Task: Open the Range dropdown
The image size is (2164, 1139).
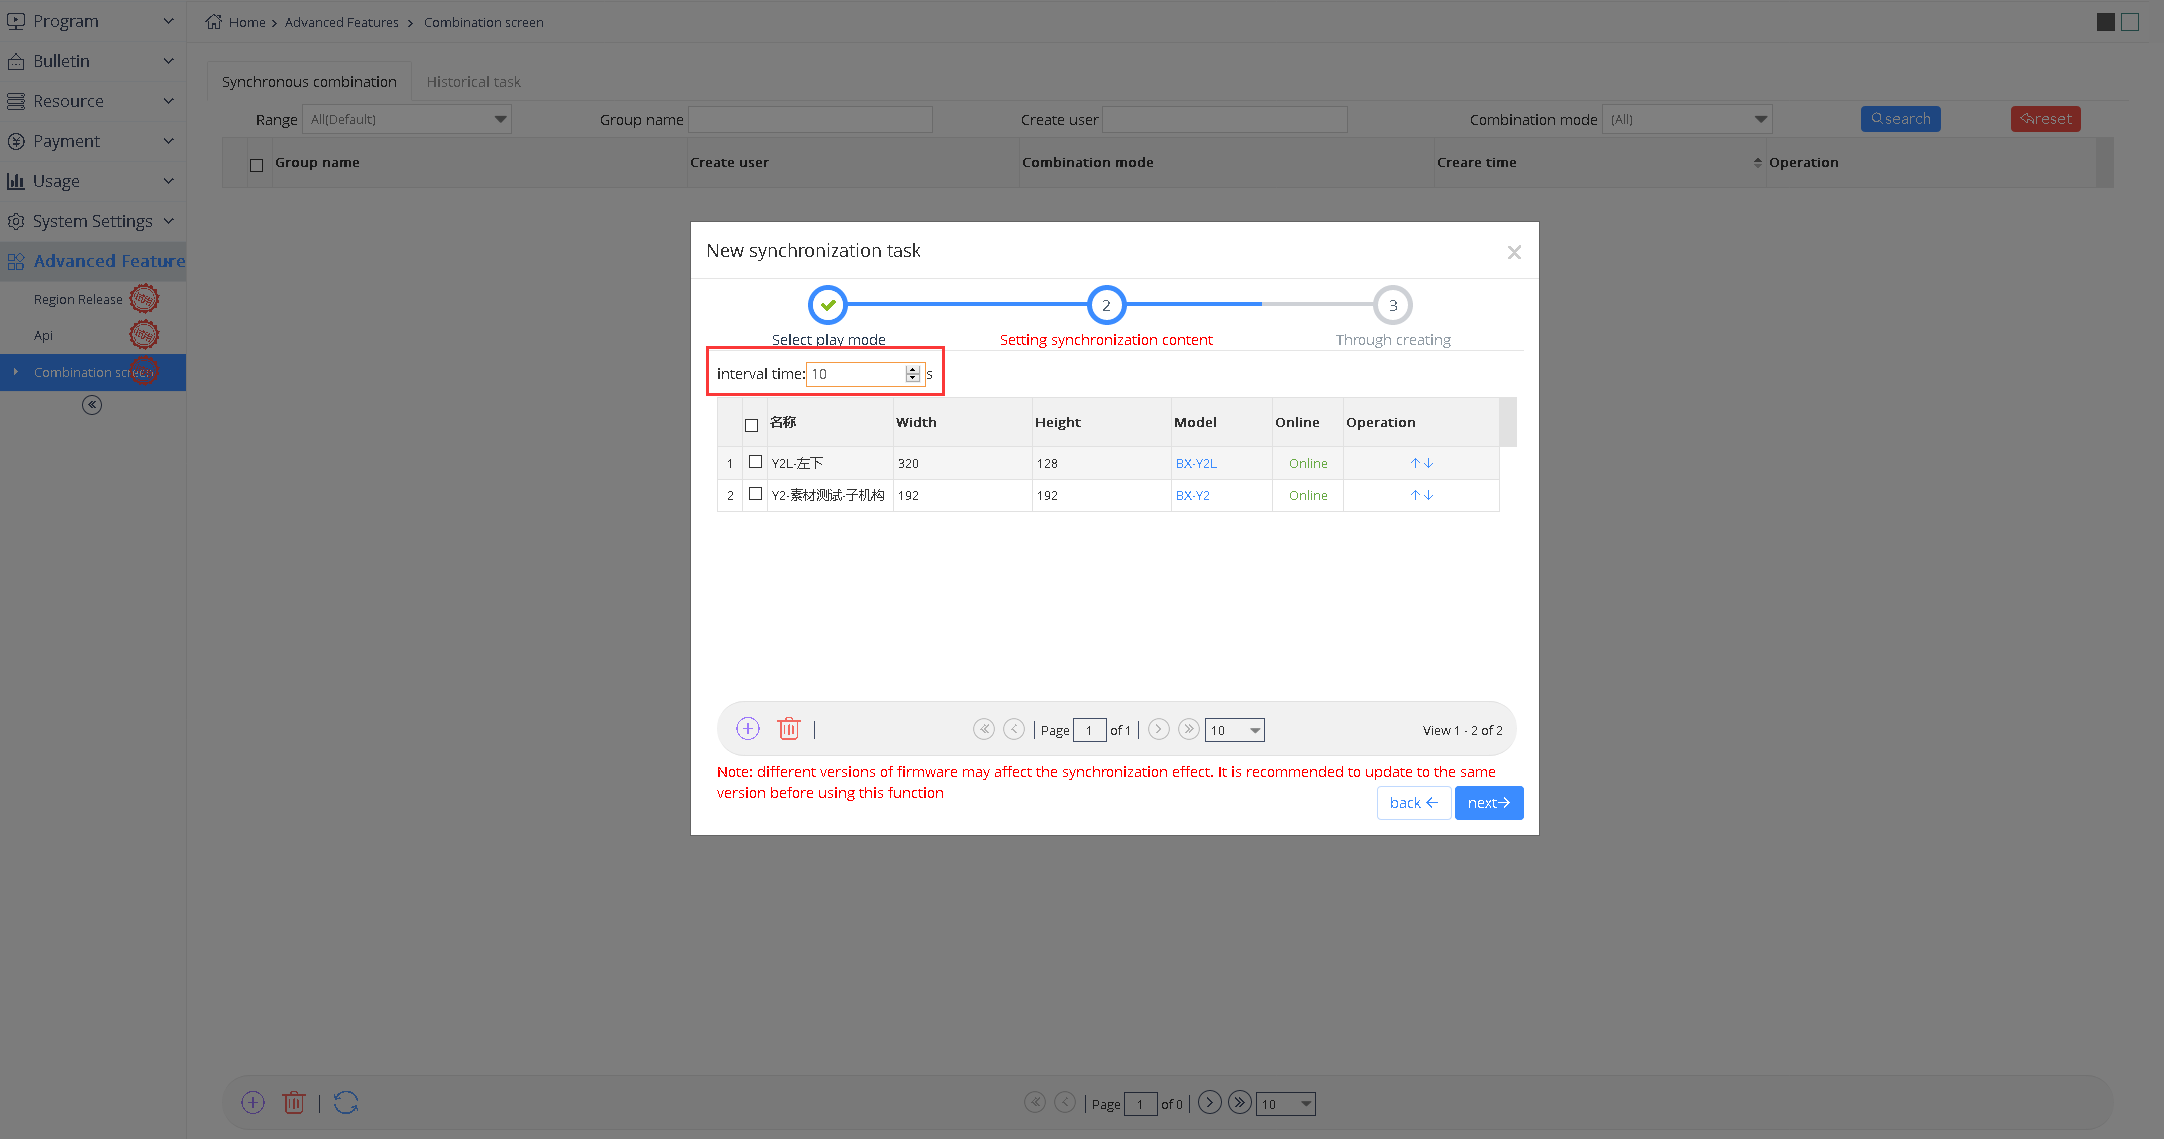Action: pyautogui.click(x=407, y=119)
